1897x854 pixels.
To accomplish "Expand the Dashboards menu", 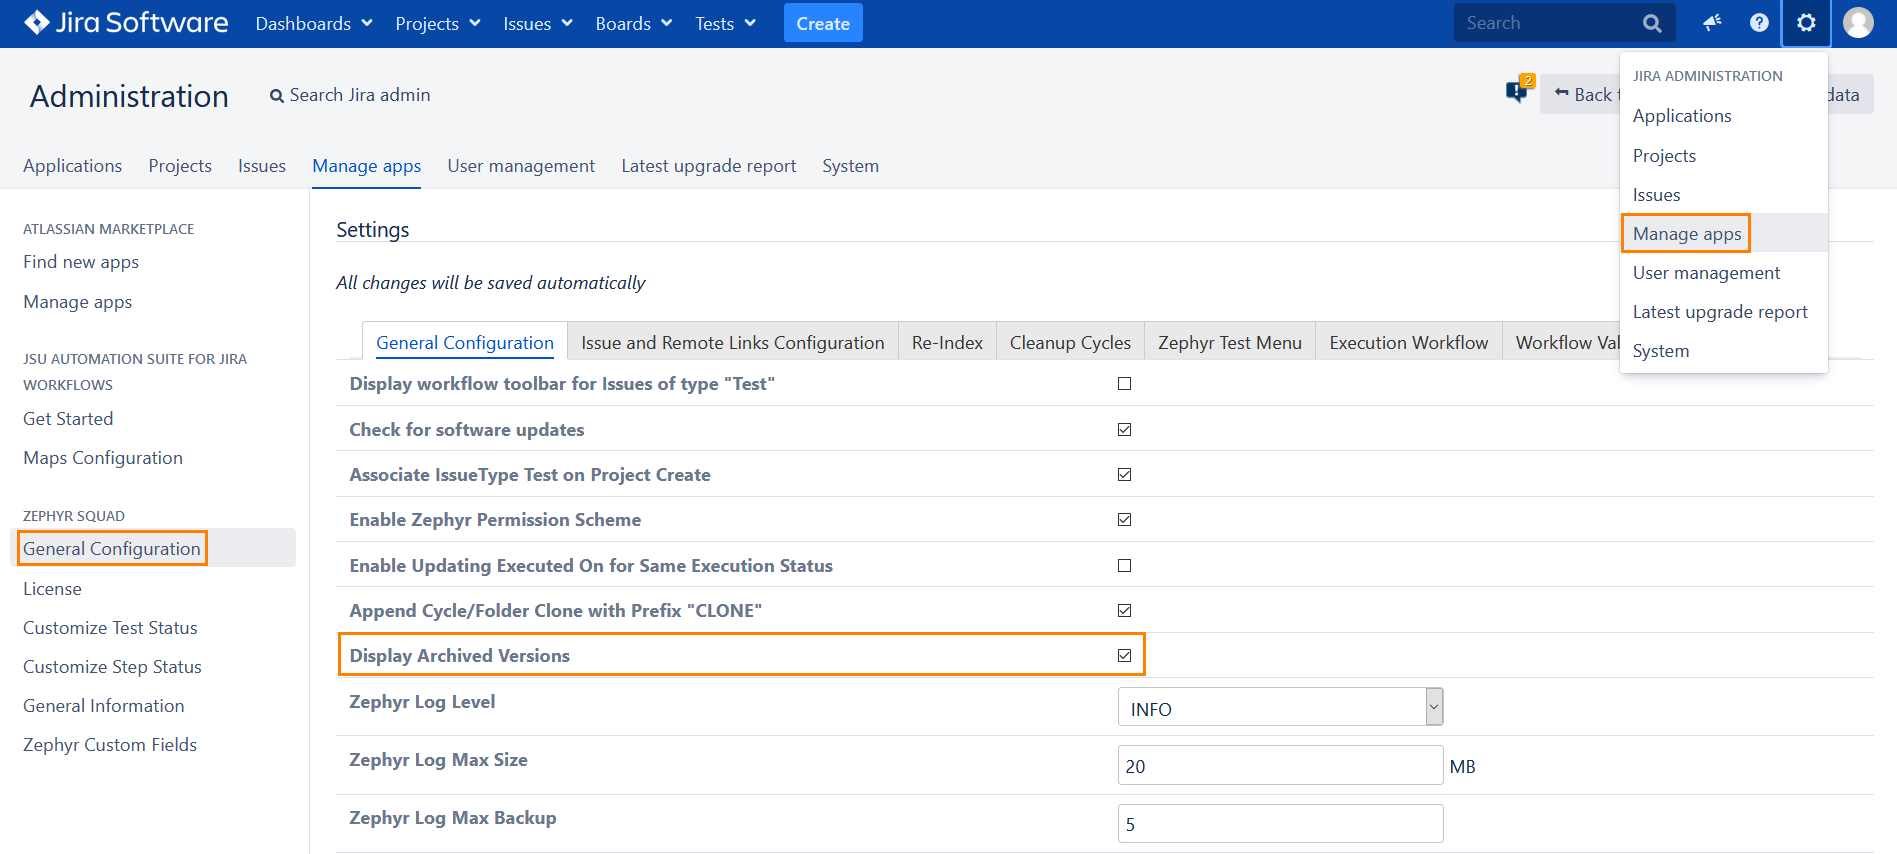I will (x=314, y=23).
